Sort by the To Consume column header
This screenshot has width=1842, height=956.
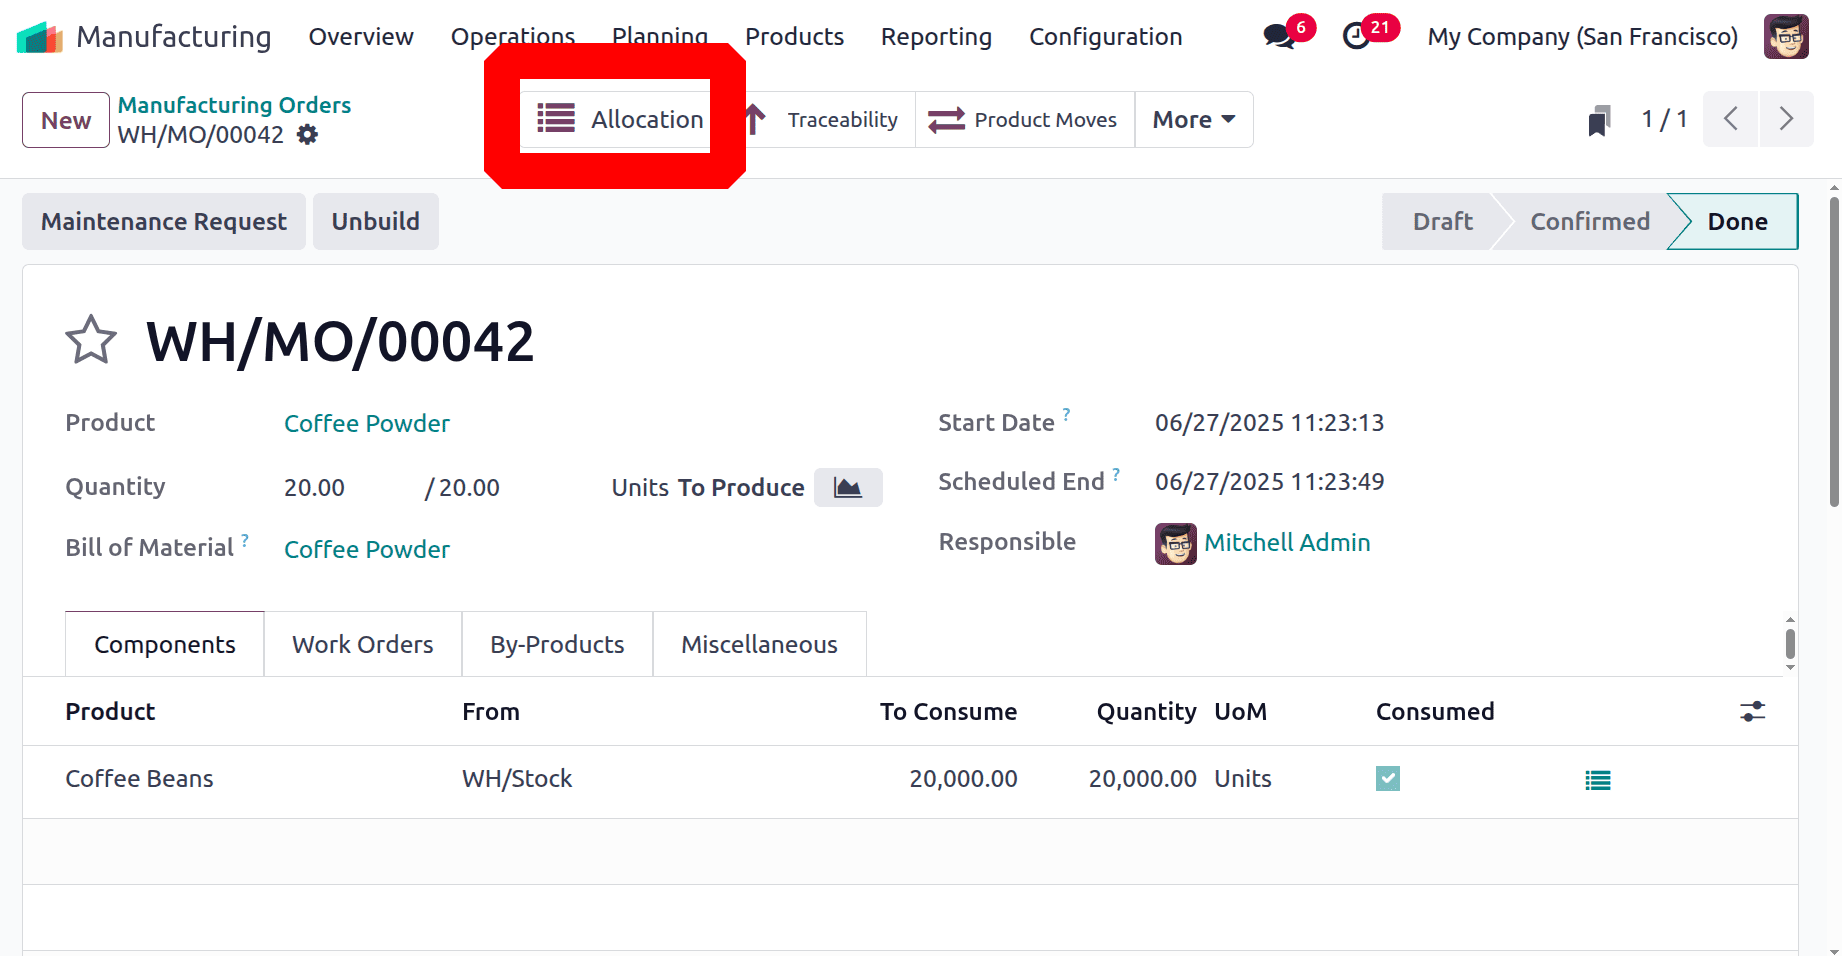click(x=948, y=711)
